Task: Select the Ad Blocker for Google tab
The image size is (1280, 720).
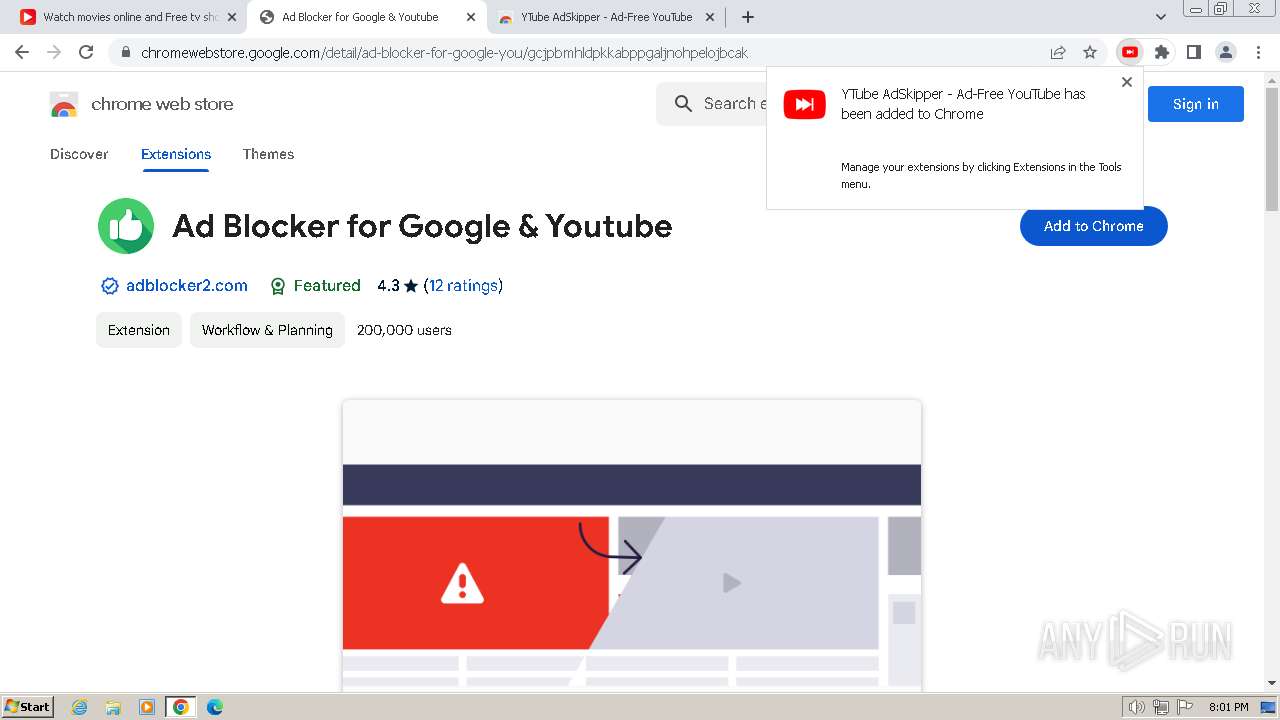Action: point(366,17)
